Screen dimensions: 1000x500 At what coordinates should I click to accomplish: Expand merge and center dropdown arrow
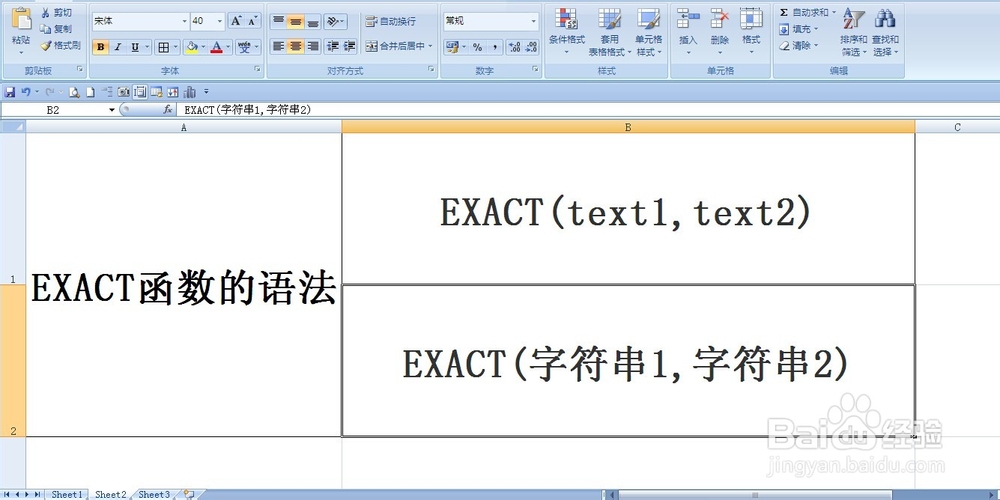click(x=430, y=46)
